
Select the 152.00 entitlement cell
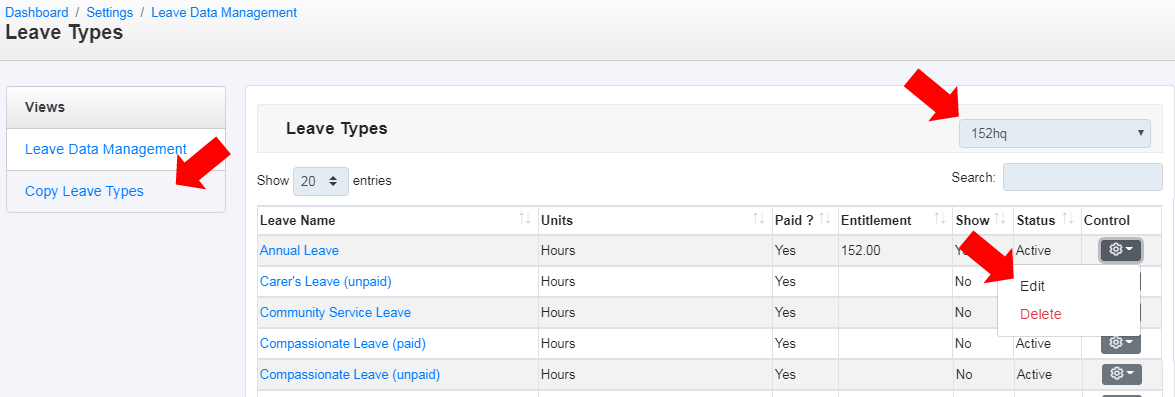tap(895, 251)
